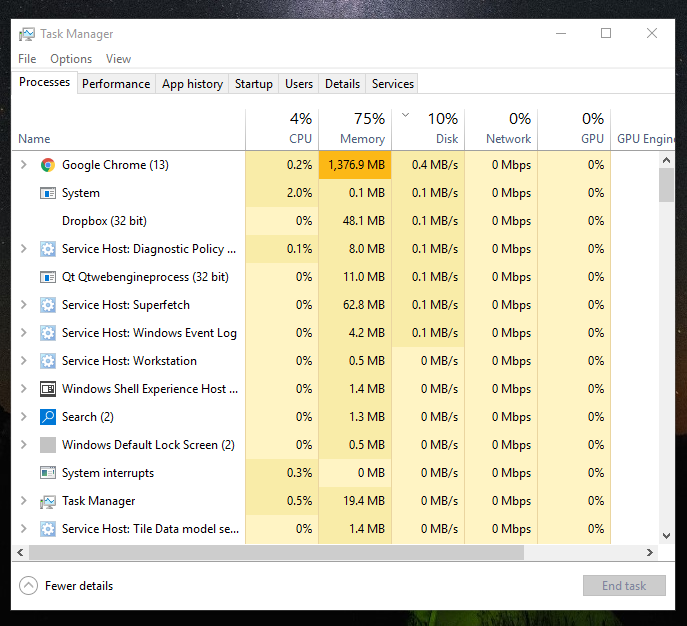The height and width of the screenshot is (626, 687).
Task: Click the Windows Shell Experience Host icon
Action: coord(48,389)
